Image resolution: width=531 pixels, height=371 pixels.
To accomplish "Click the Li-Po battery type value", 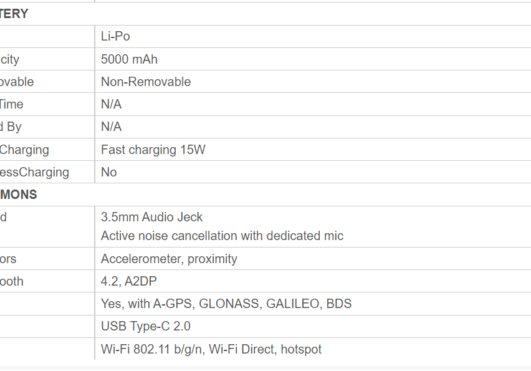I will [x=115, y=36].
